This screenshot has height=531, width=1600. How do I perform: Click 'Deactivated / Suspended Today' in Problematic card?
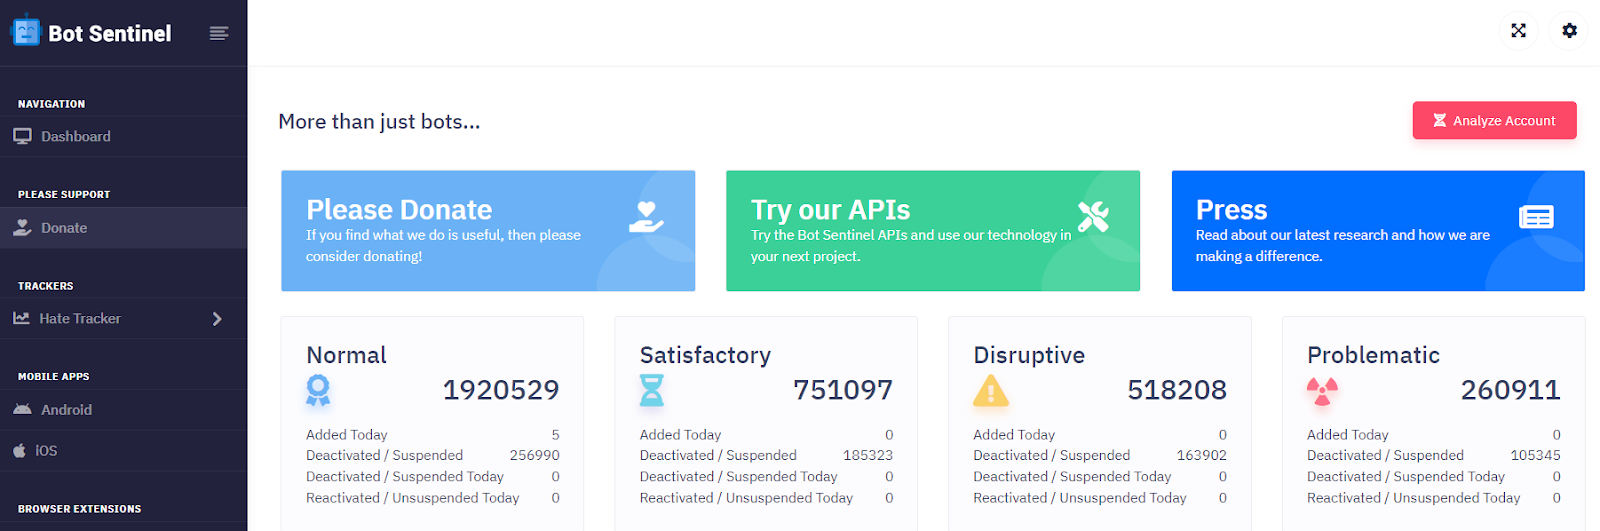pyautogui.click(x=1406, y=476)
